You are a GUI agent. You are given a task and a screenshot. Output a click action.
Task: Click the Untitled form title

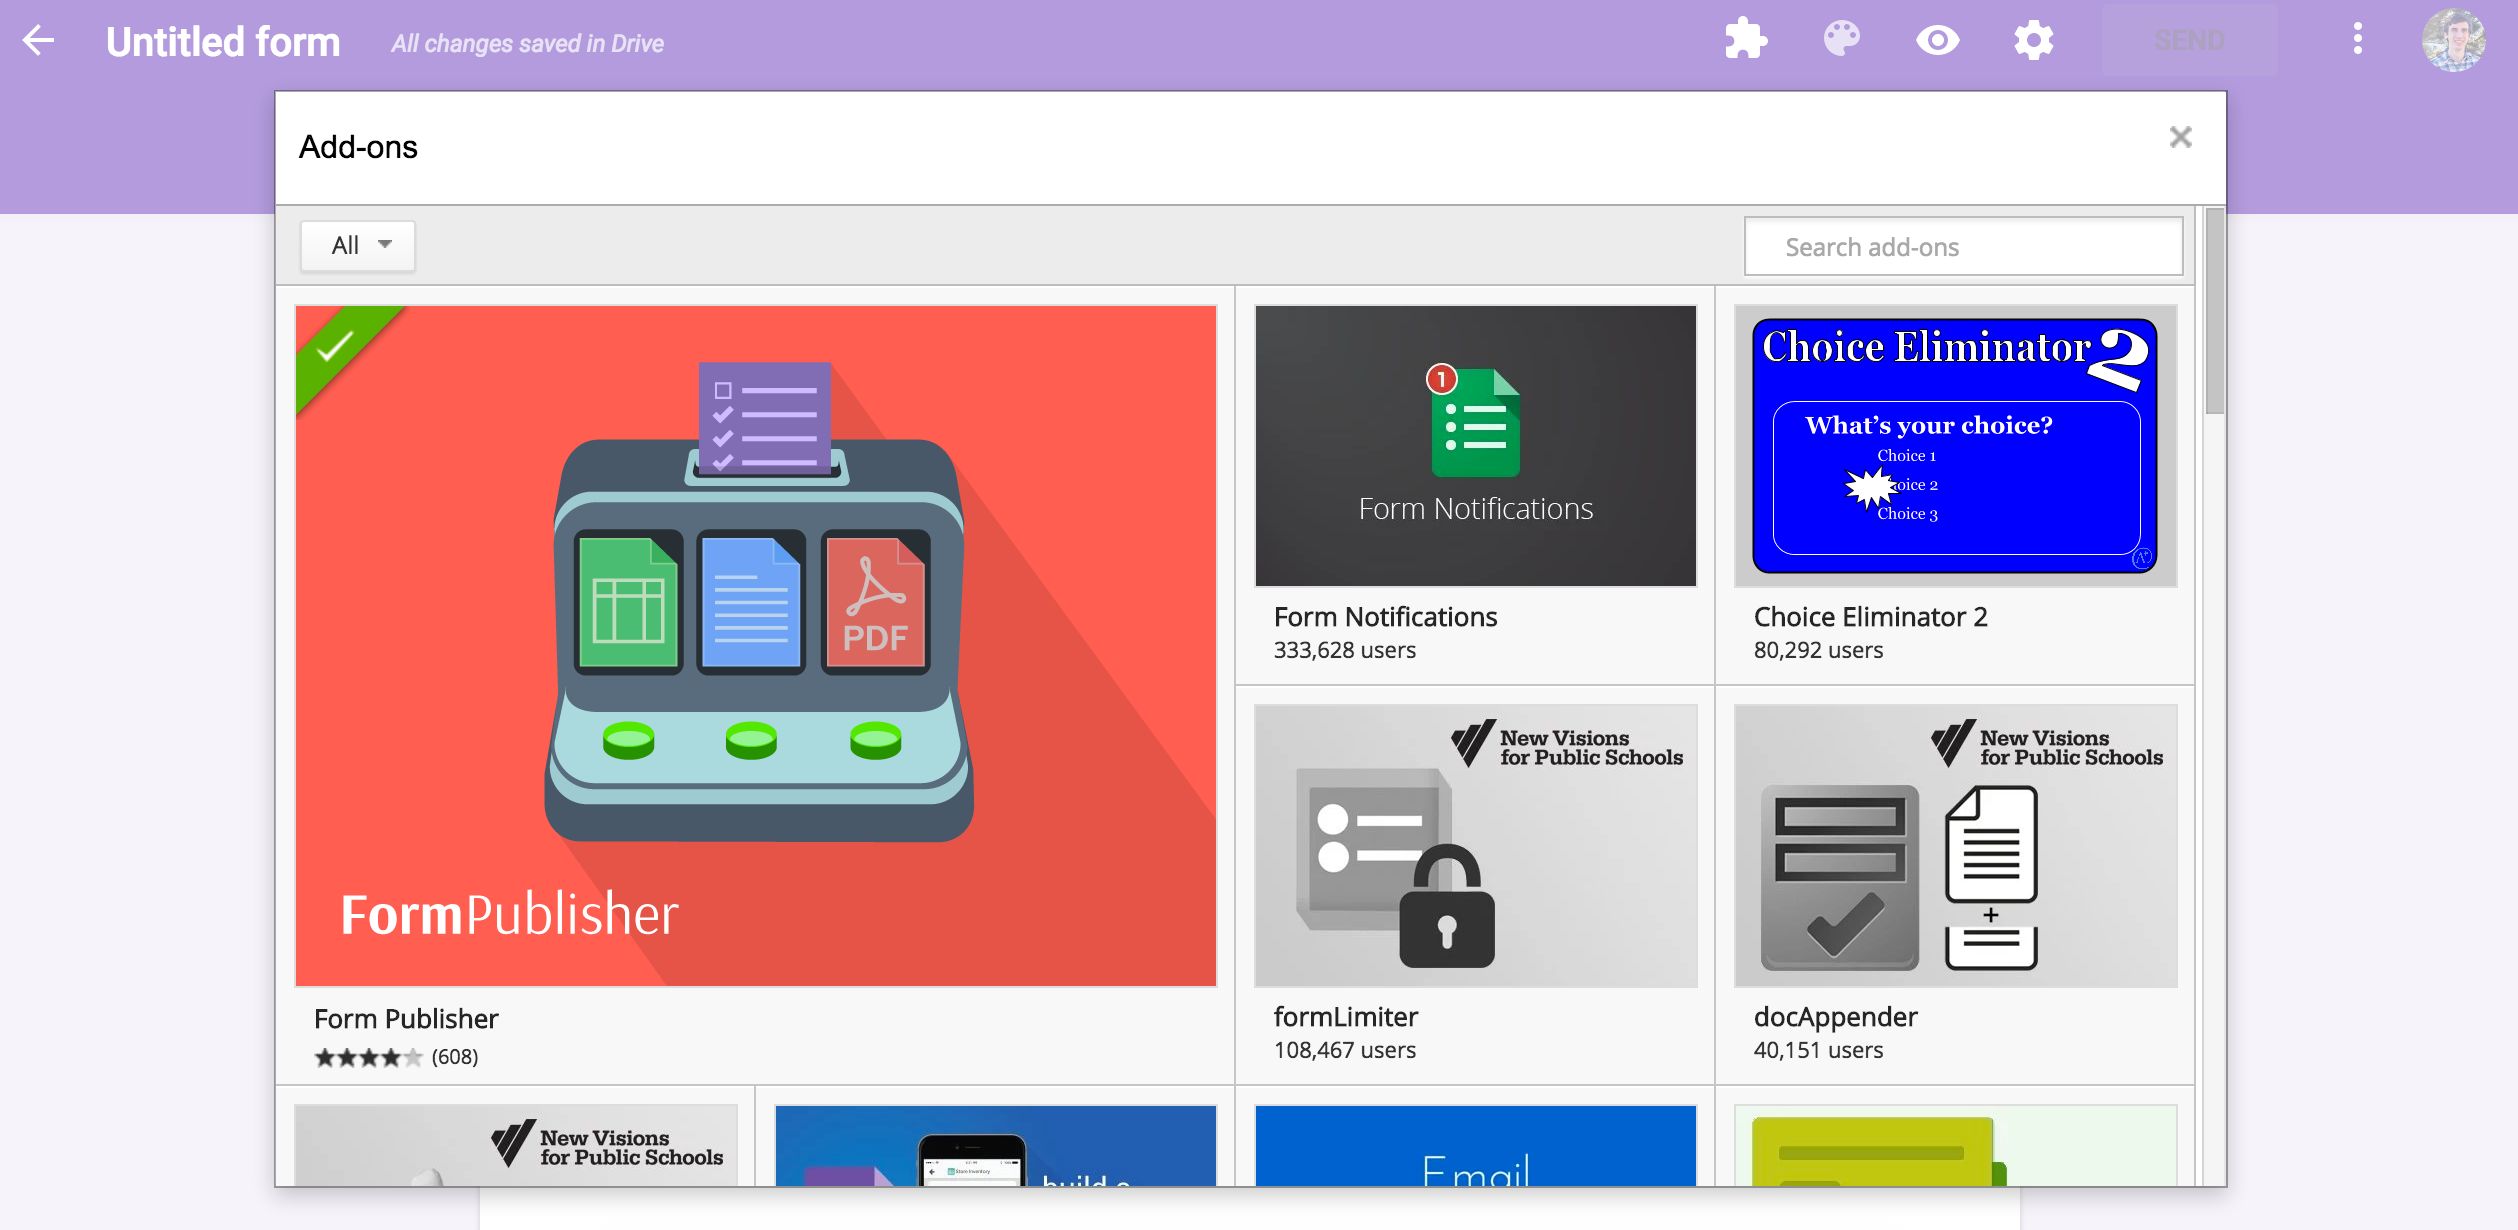[223, 42]
